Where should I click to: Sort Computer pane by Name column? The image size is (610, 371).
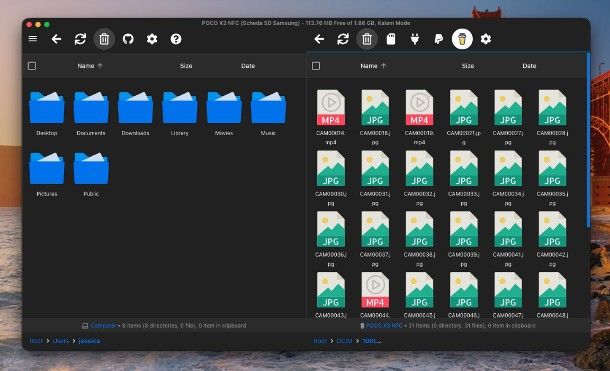[x=90, y=66]
